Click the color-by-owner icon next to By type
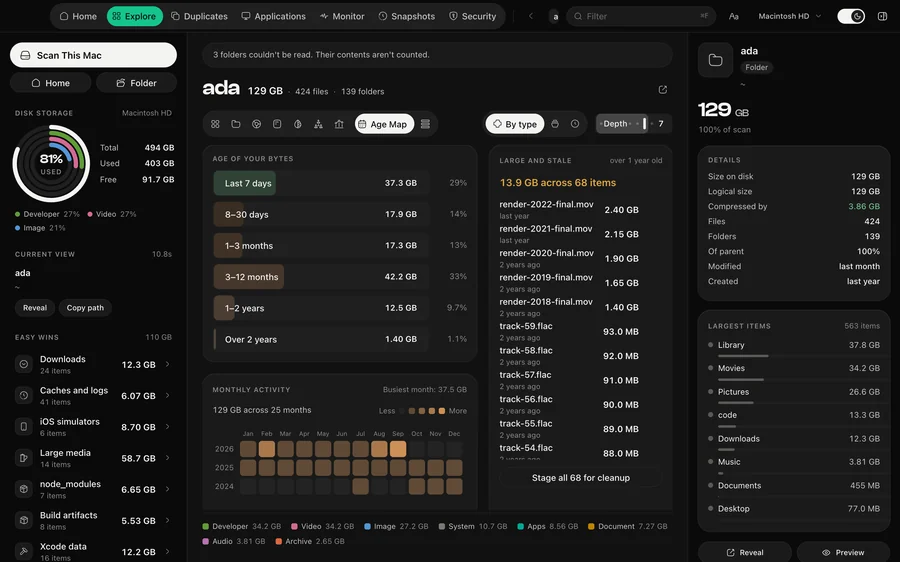Screen dimensions: 900x562 555,124
